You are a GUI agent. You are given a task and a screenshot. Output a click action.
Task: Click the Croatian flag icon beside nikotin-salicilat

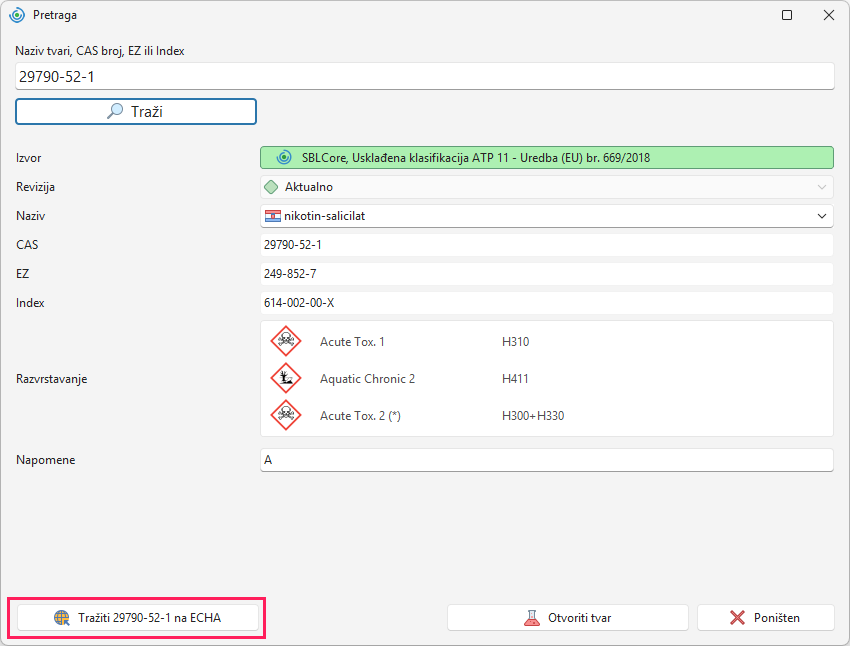point(273,216)
